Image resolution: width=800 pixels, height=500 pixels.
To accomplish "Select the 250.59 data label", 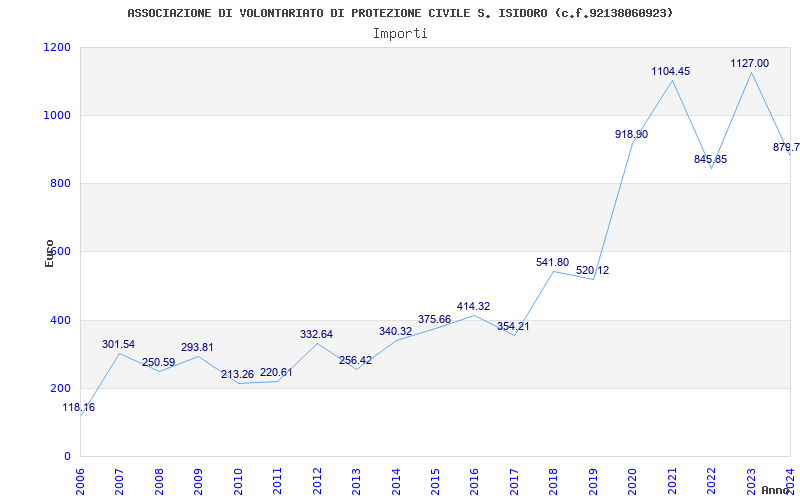I will (x=158, y=362).
